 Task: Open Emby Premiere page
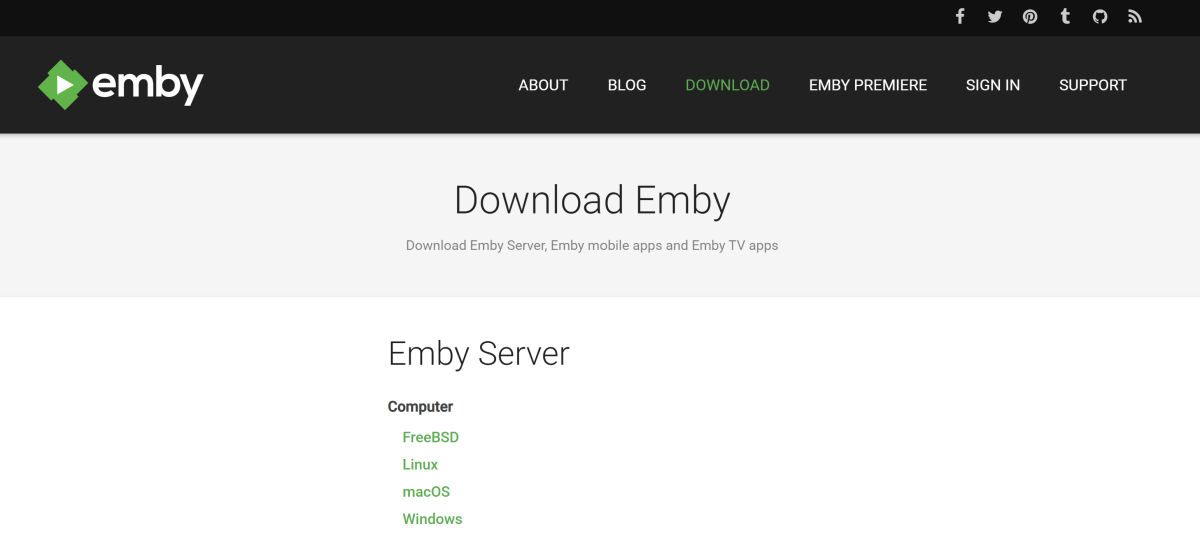[x=868, y=85]
